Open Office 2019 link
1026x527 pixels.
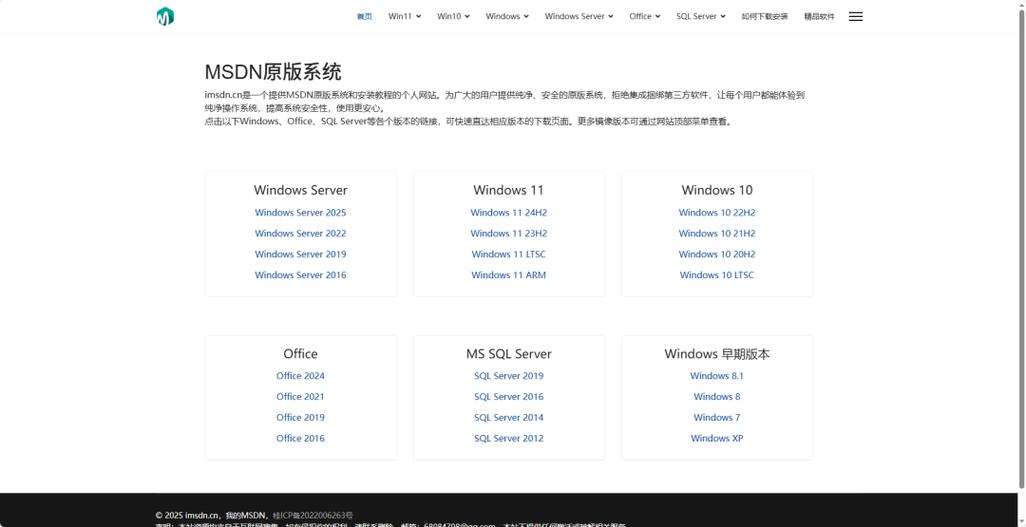(300, 418)
